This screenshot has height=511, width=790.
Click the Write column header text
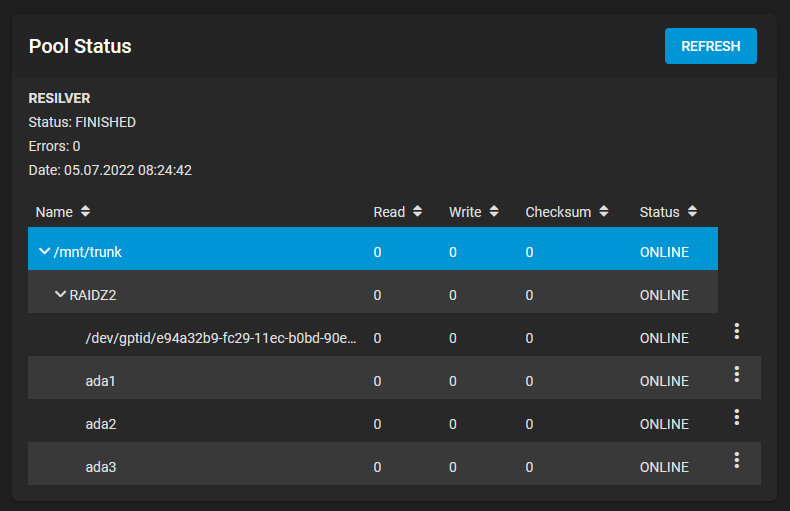pos(465,212)
